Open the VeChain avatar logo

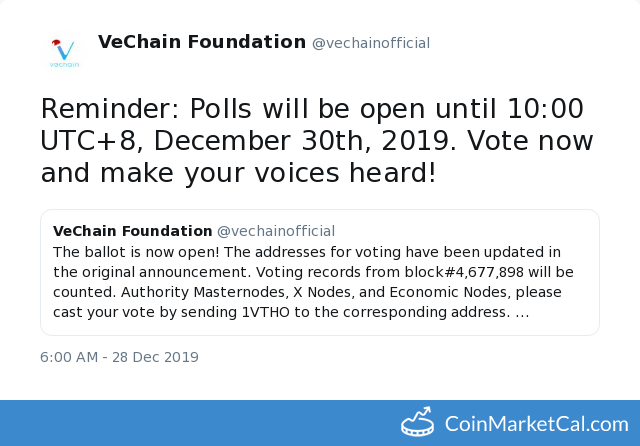64,53
